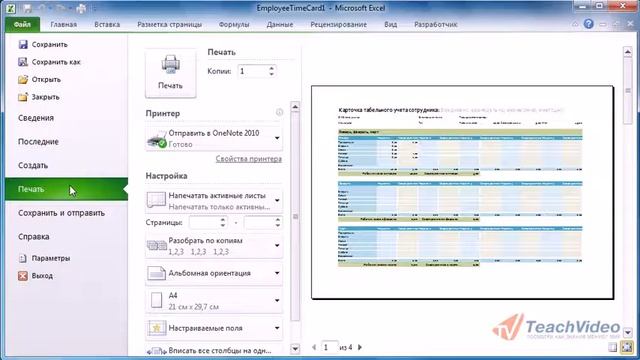Open Альбомная ориентация dropdown

point(214,273)
